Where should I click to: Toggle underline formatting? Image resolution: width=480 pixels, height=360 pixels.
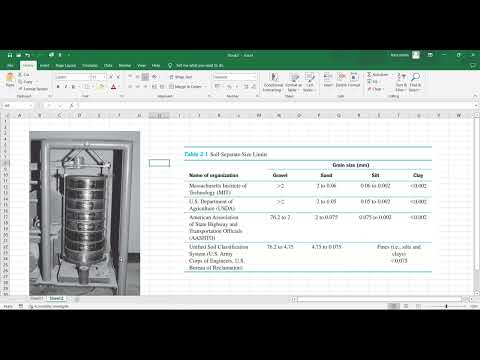(x=73, y=87)
